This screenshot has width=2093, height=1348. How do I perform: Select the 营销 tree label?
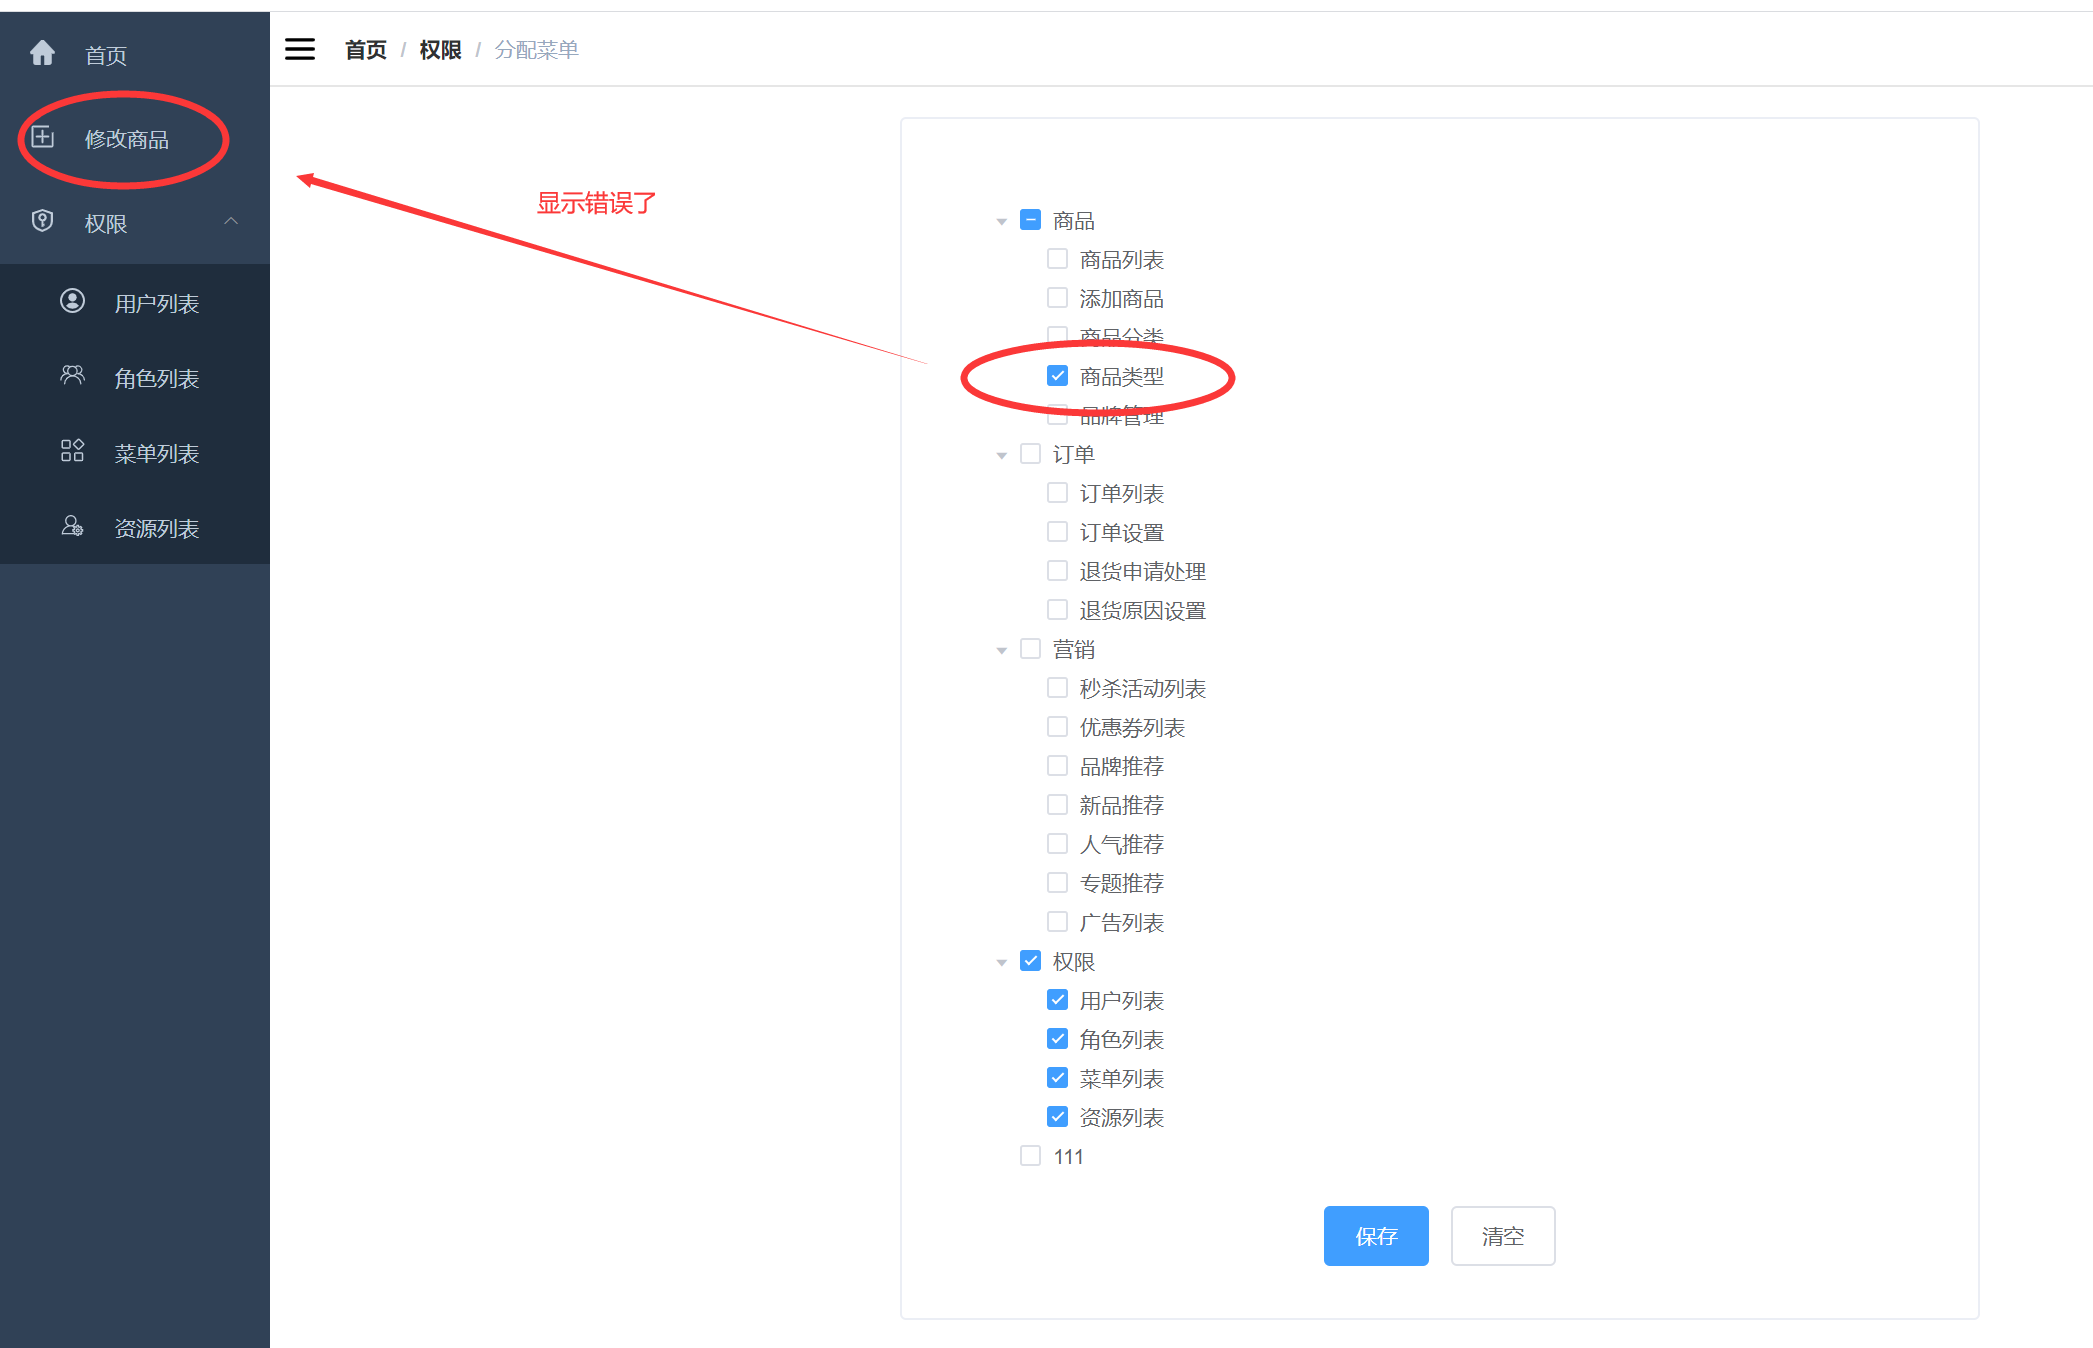click(x=1074, y=650)
